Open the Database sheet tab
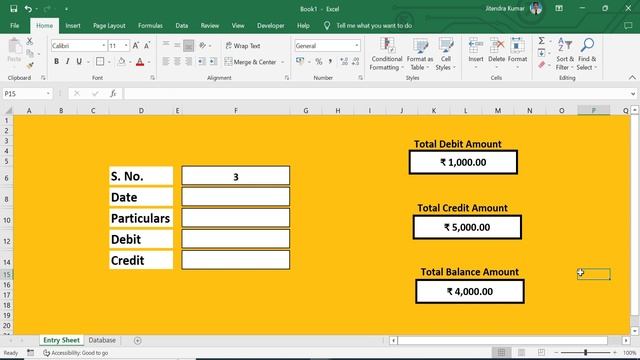Image resolution: width=640 pixels, height=360 pixels. 102,340
